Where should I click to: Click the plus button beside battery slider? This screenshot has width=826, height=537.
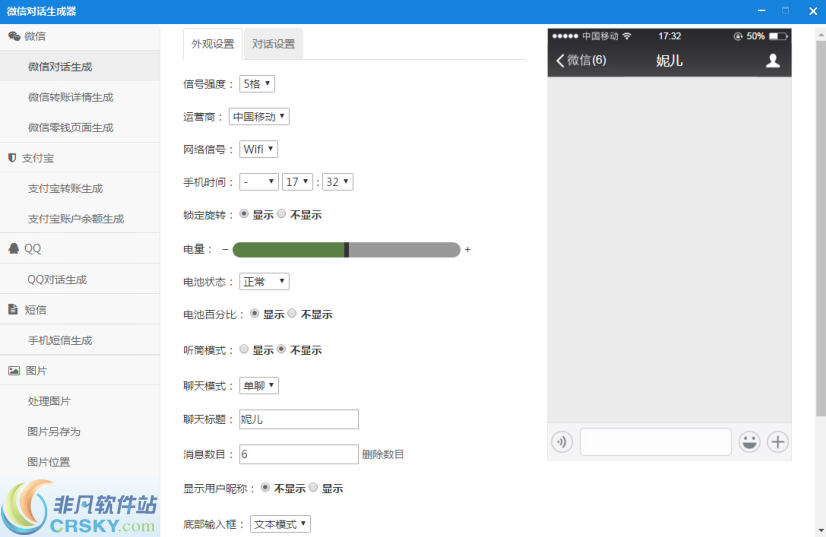(x=467, y=249)
